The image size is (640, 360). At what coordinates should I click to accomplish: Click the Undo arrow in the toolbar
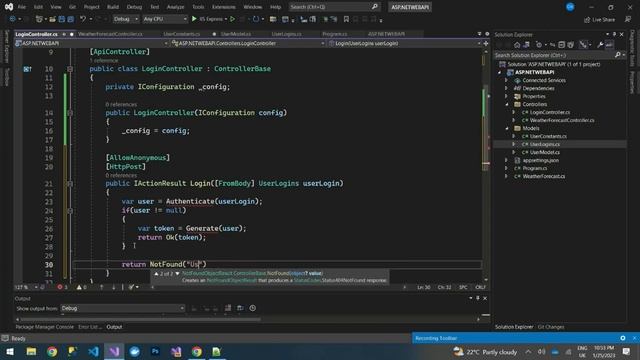click(83, 19)
